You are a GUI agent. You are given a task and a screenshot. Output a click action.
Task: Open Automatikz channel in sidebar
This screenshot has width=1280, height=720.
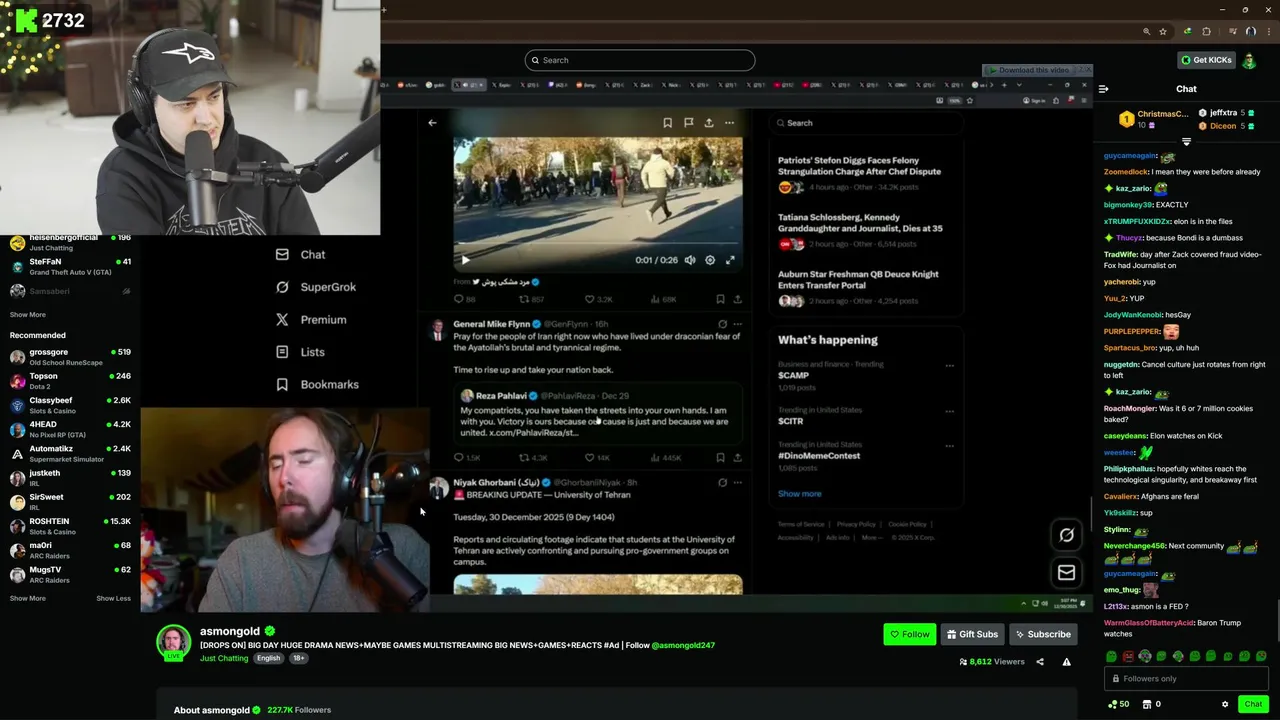pos(70,454)
